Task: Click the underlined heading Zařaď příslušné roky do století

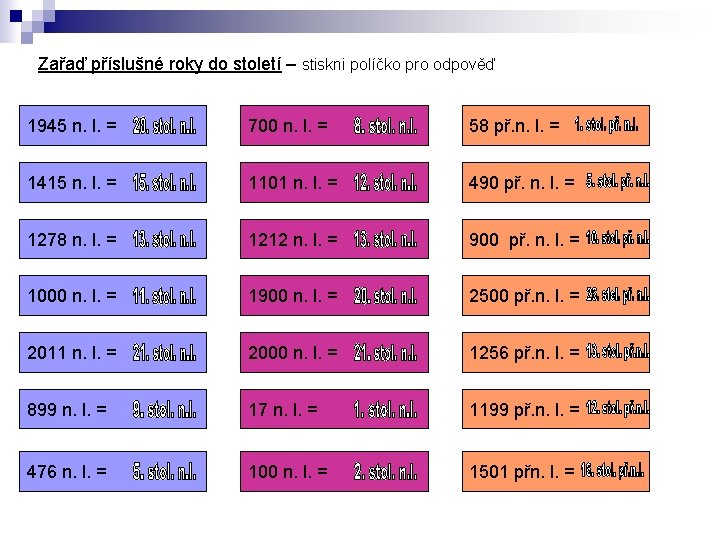Action: [x=159, y=64]
